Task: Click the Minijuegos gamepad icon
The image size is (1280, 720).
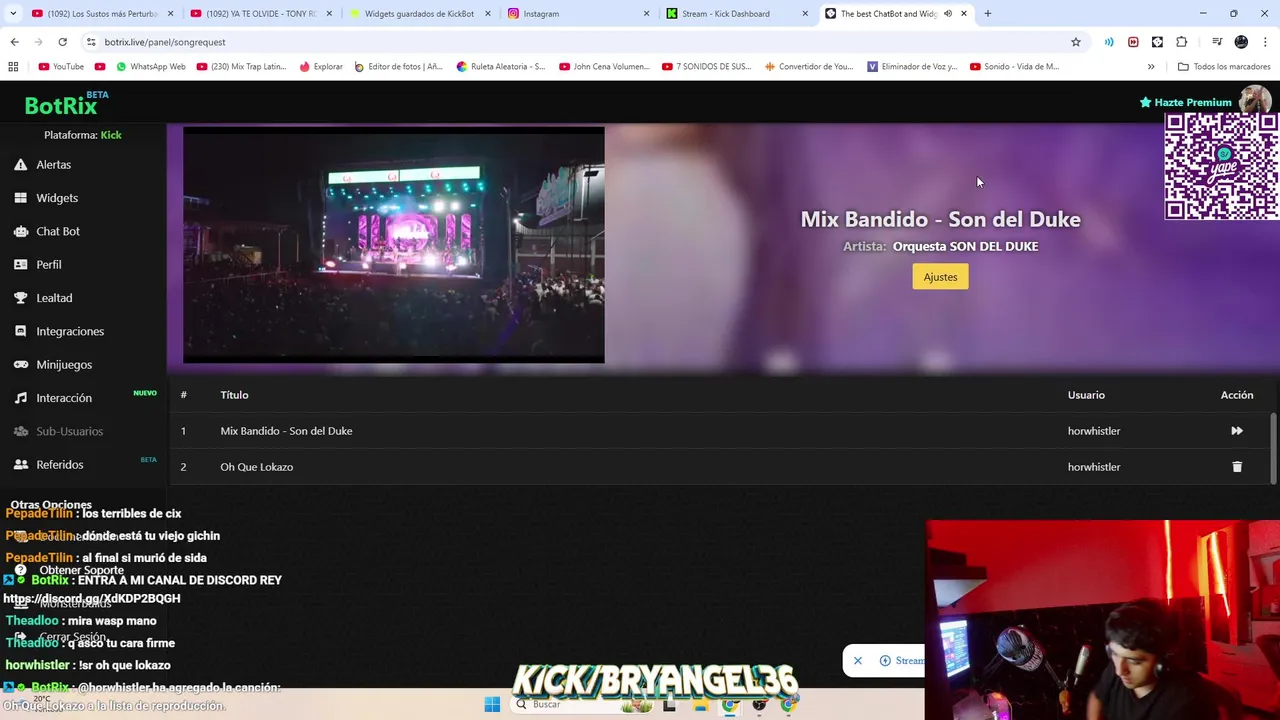Action: (x=20, y=365)
